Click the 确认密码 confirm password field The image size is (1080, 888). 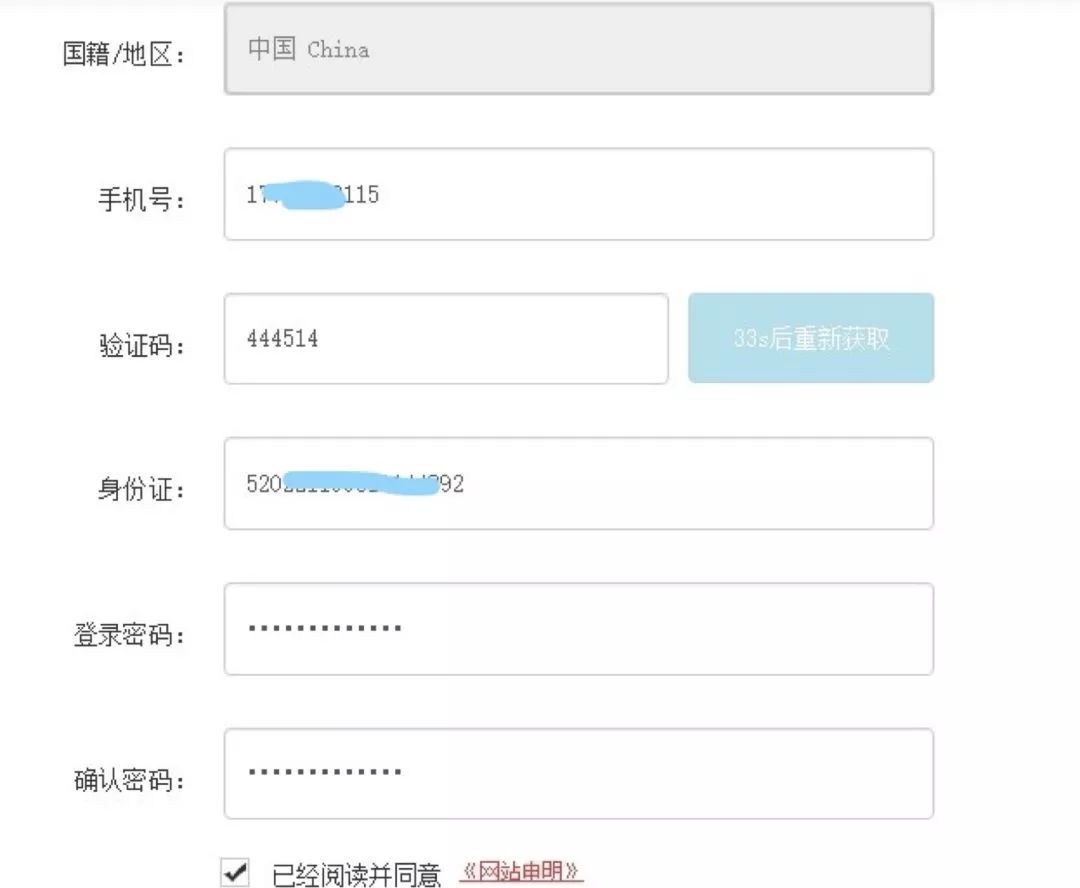[578, 774]
